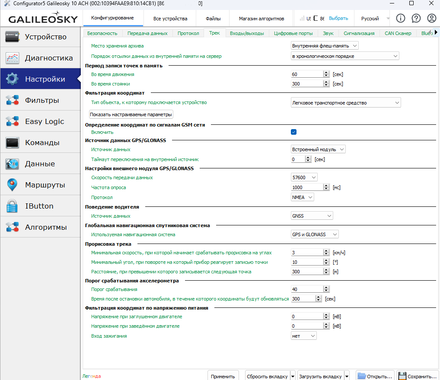The width and height of the screenshot is (440, 380).
Task: Open the Маршруты map pin section
Action: click(40, 185)
